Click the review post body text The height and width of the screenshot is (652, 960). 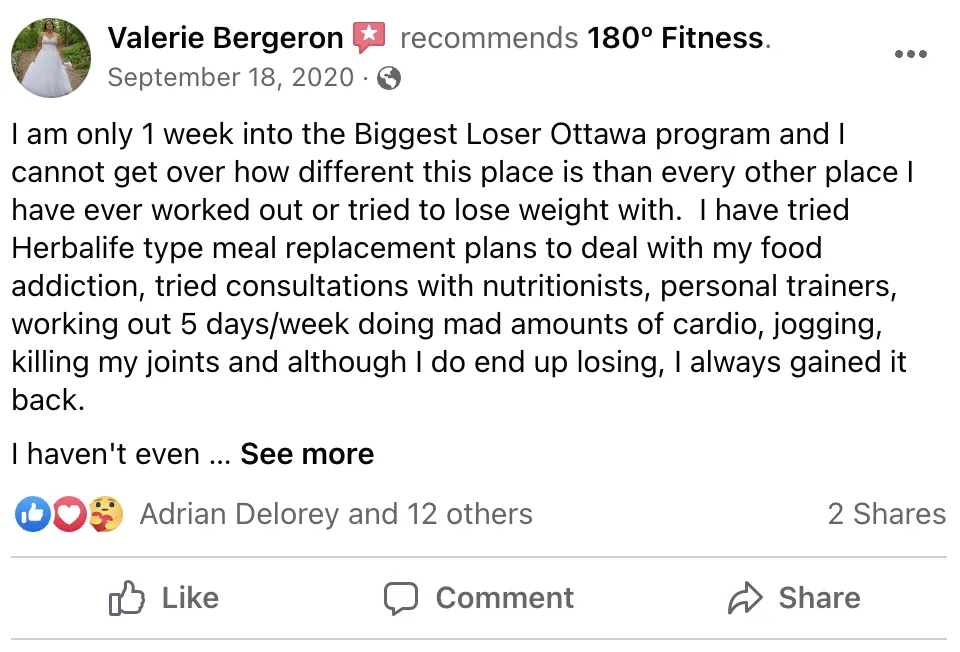pyautogui.click(x=462, y=267)
